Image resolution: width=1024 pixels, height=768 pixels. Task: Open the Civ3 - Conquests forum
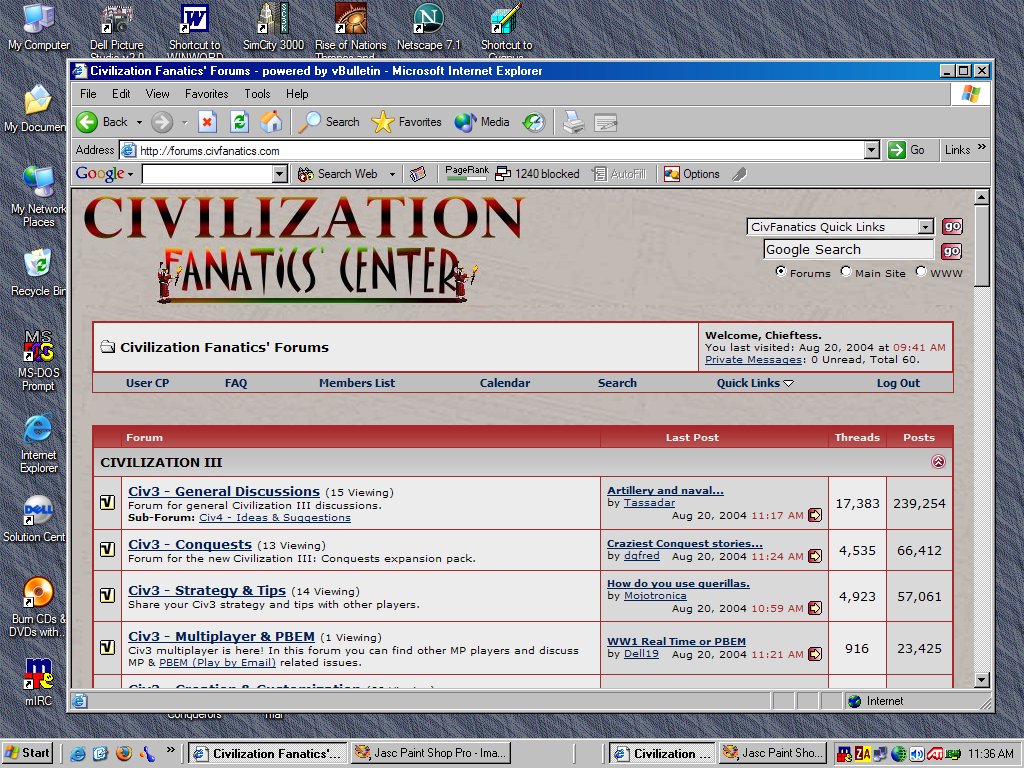[190, 545]
